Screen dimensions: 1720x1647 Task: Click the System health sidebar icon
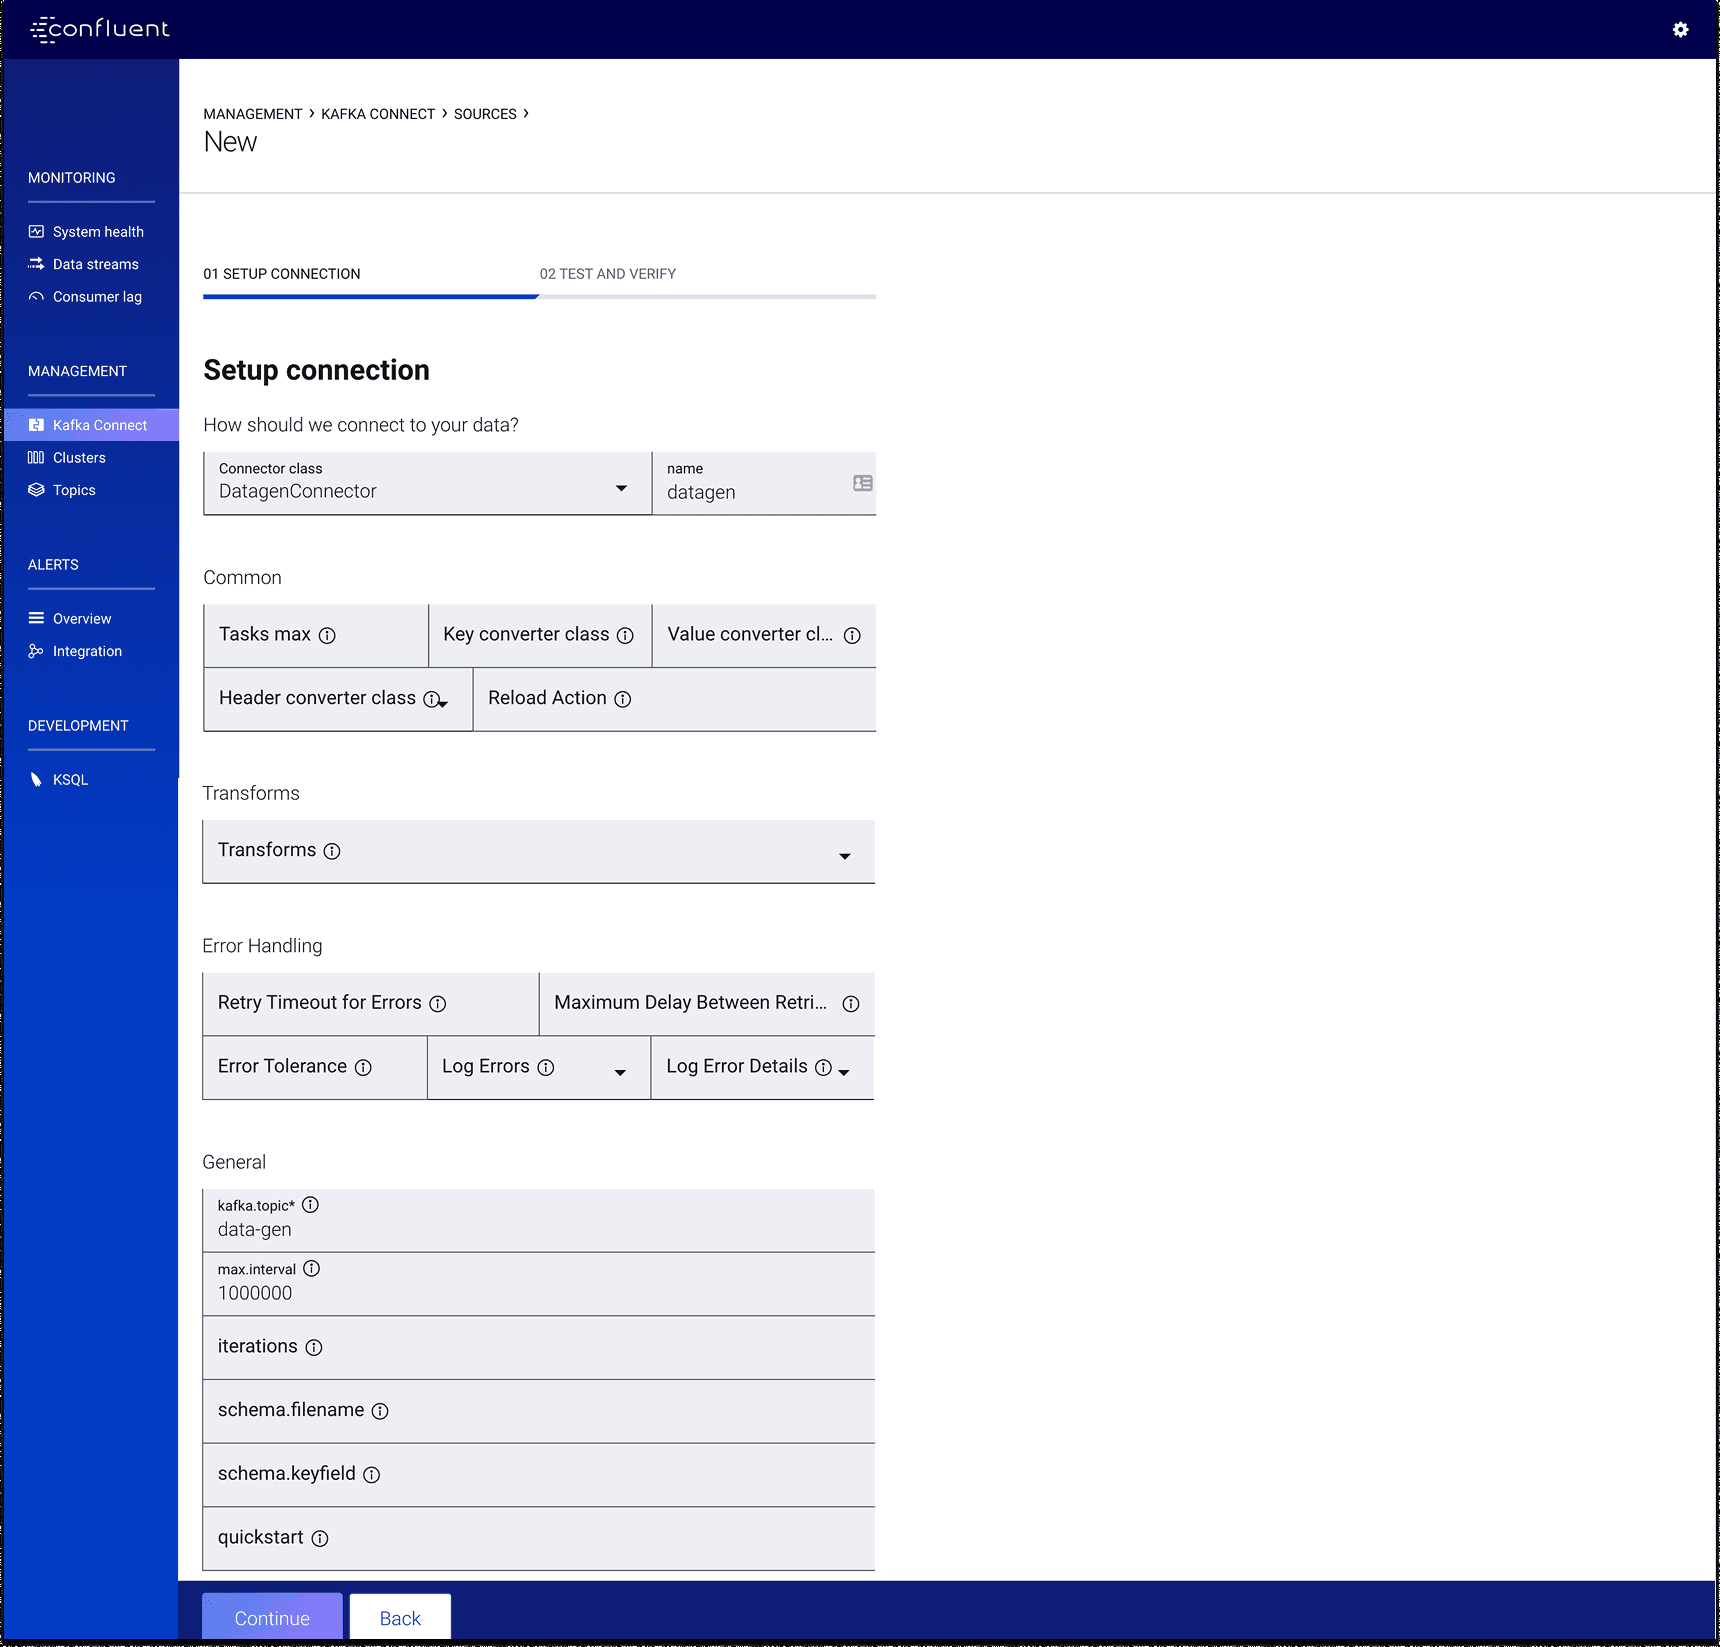(36, 231)
